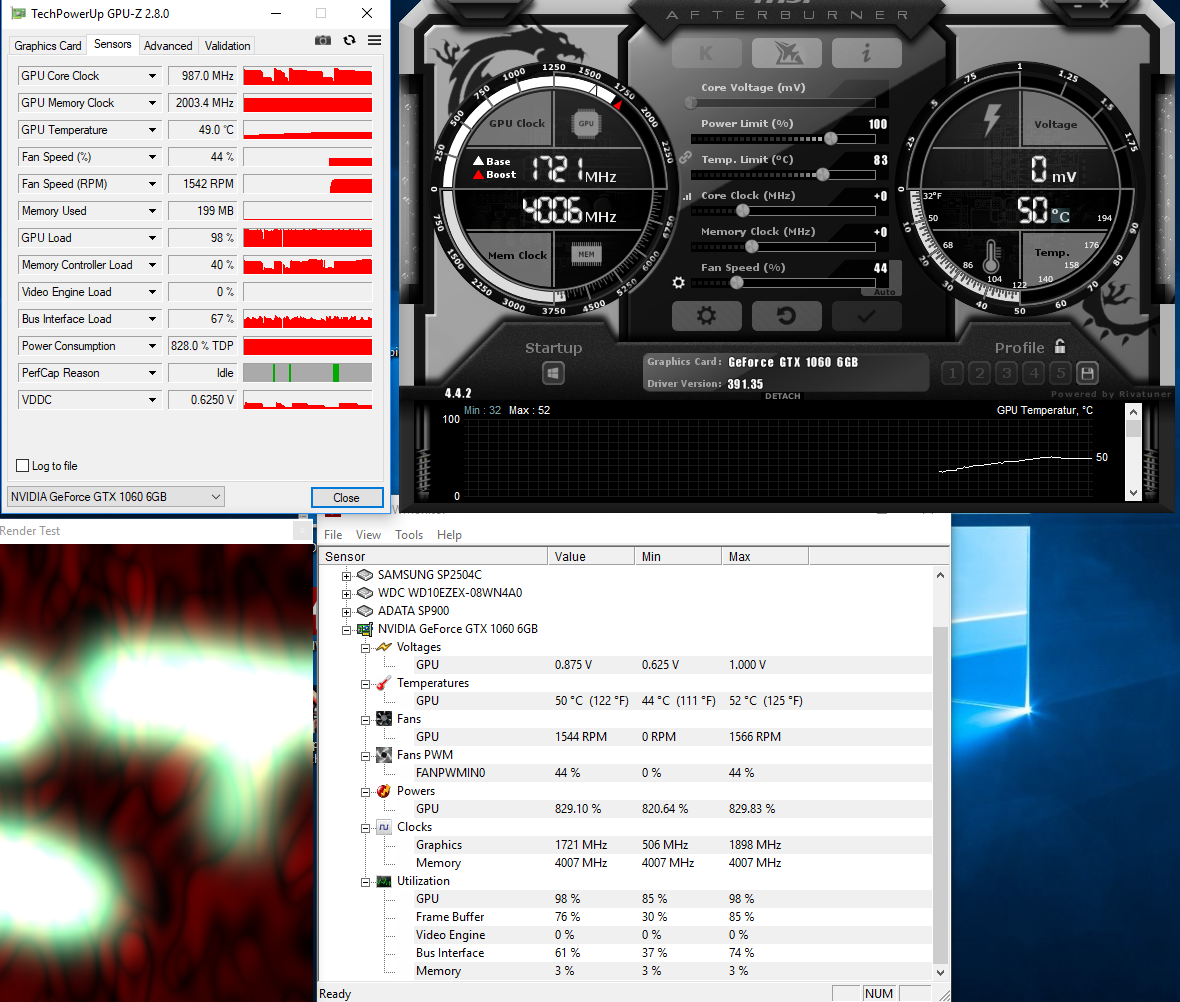Image resolution: width=1180 pixels, height=1002 pixels.
Task: Switch to the Validation tab in GPU-Z
Action: [x=227, y=46]
